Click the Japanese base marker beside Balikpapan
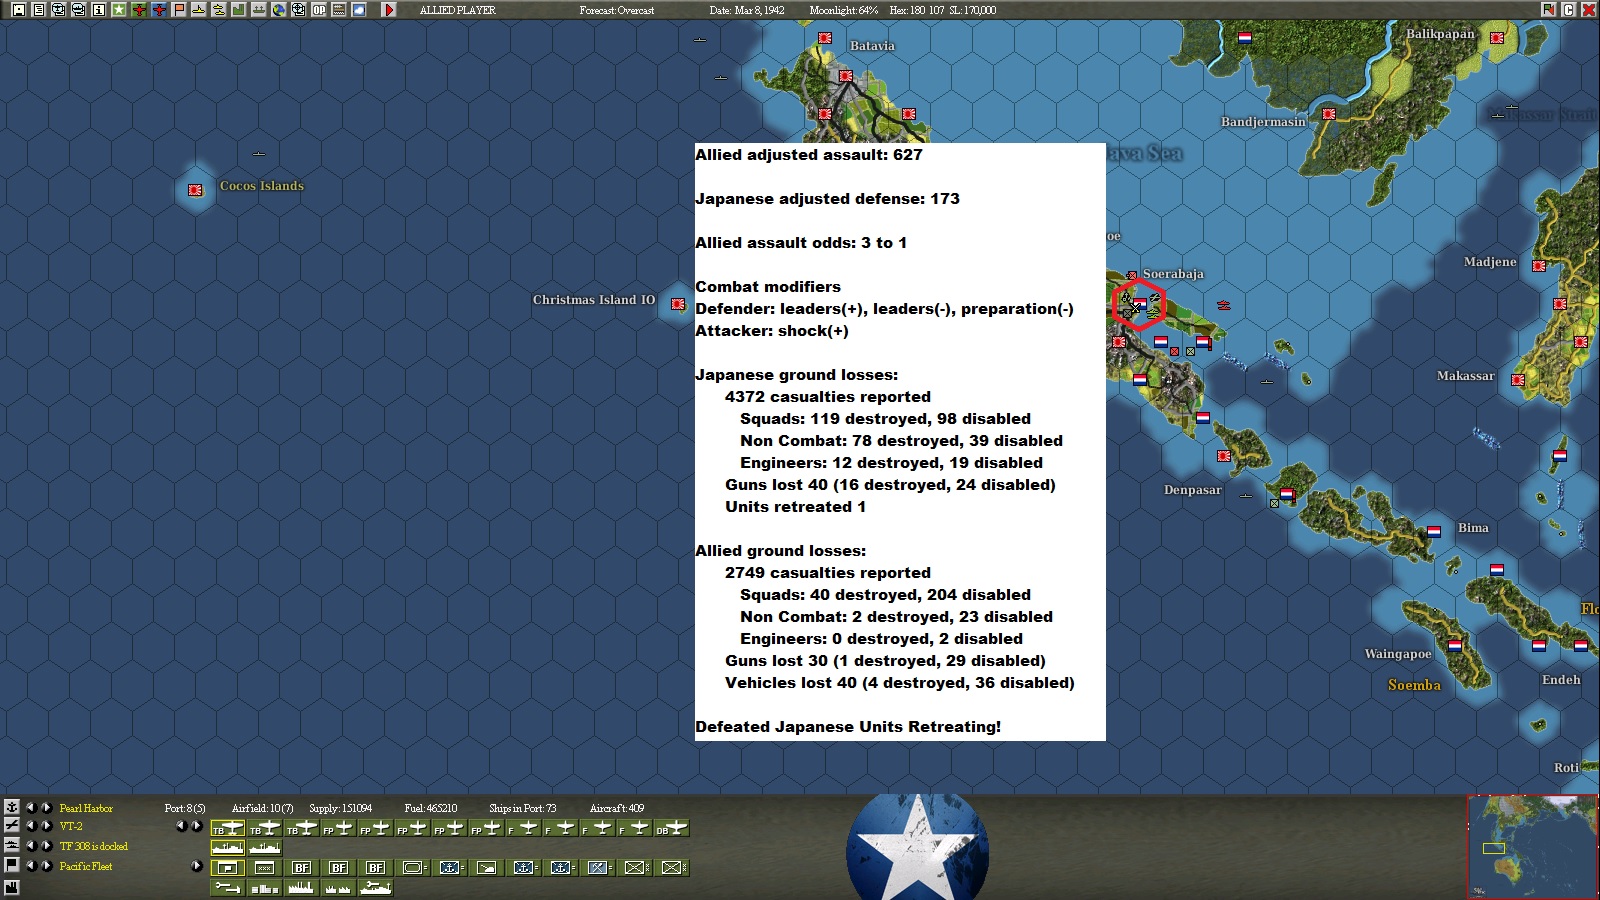This screenshot has width=1600, height=900. coord(1497,38)
